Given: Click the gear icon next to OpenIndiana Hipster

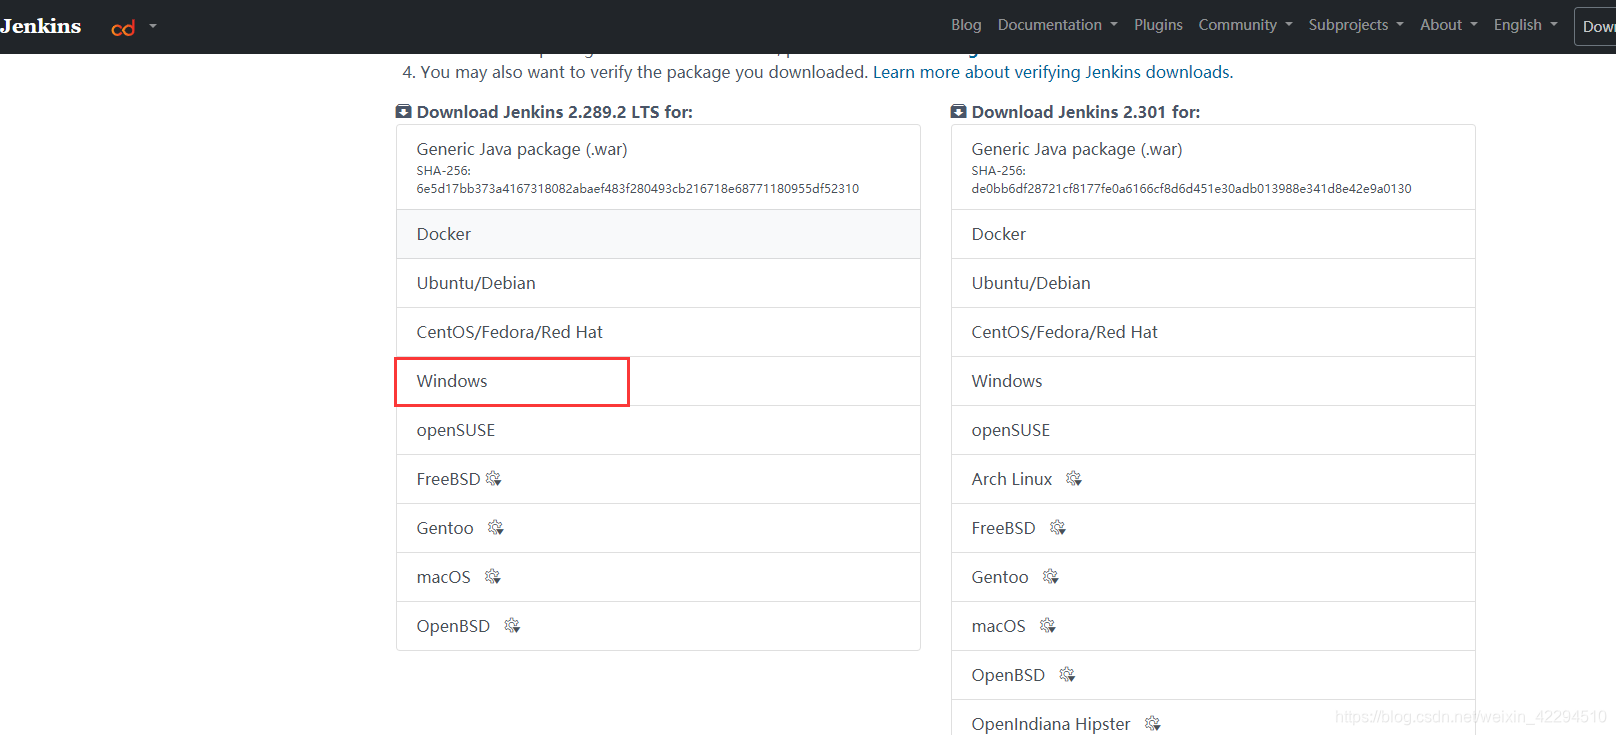Looking at the screenshot, I should (x=1153, y=724).
